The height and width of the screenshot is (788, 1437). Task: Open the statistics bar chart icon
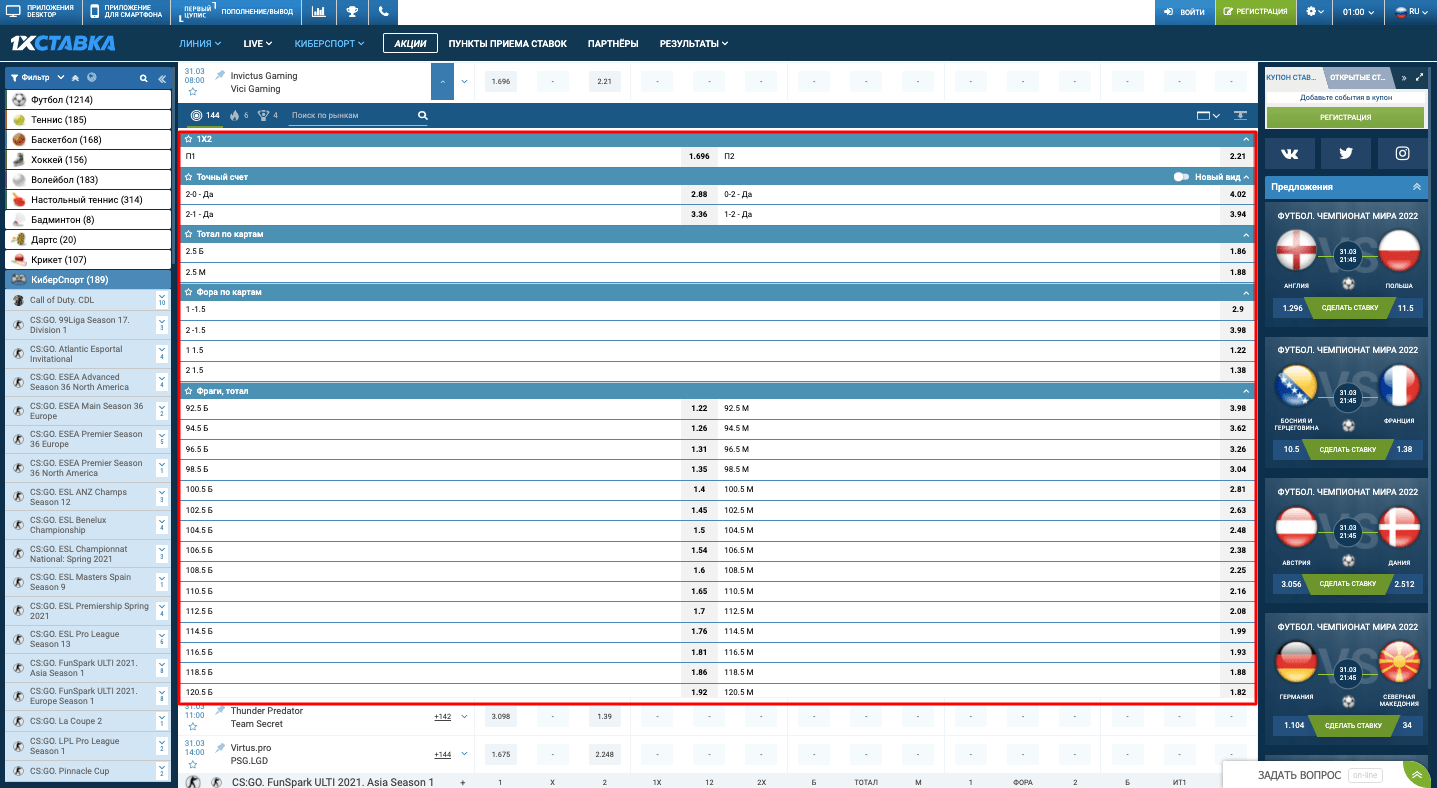pyautogui.click(x=318, y=12)
